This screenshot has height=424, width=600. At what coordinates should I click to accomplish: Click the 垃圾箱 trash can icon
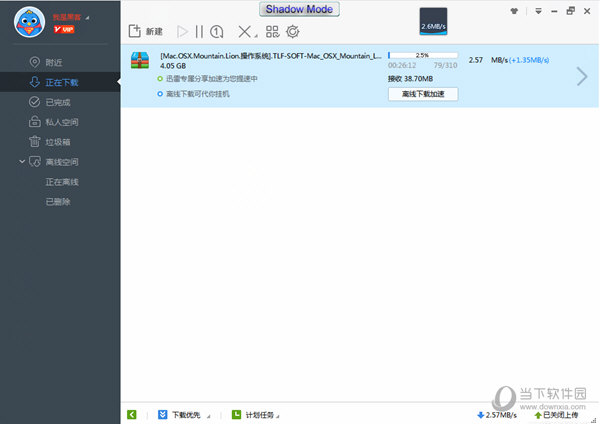point(34,142)
